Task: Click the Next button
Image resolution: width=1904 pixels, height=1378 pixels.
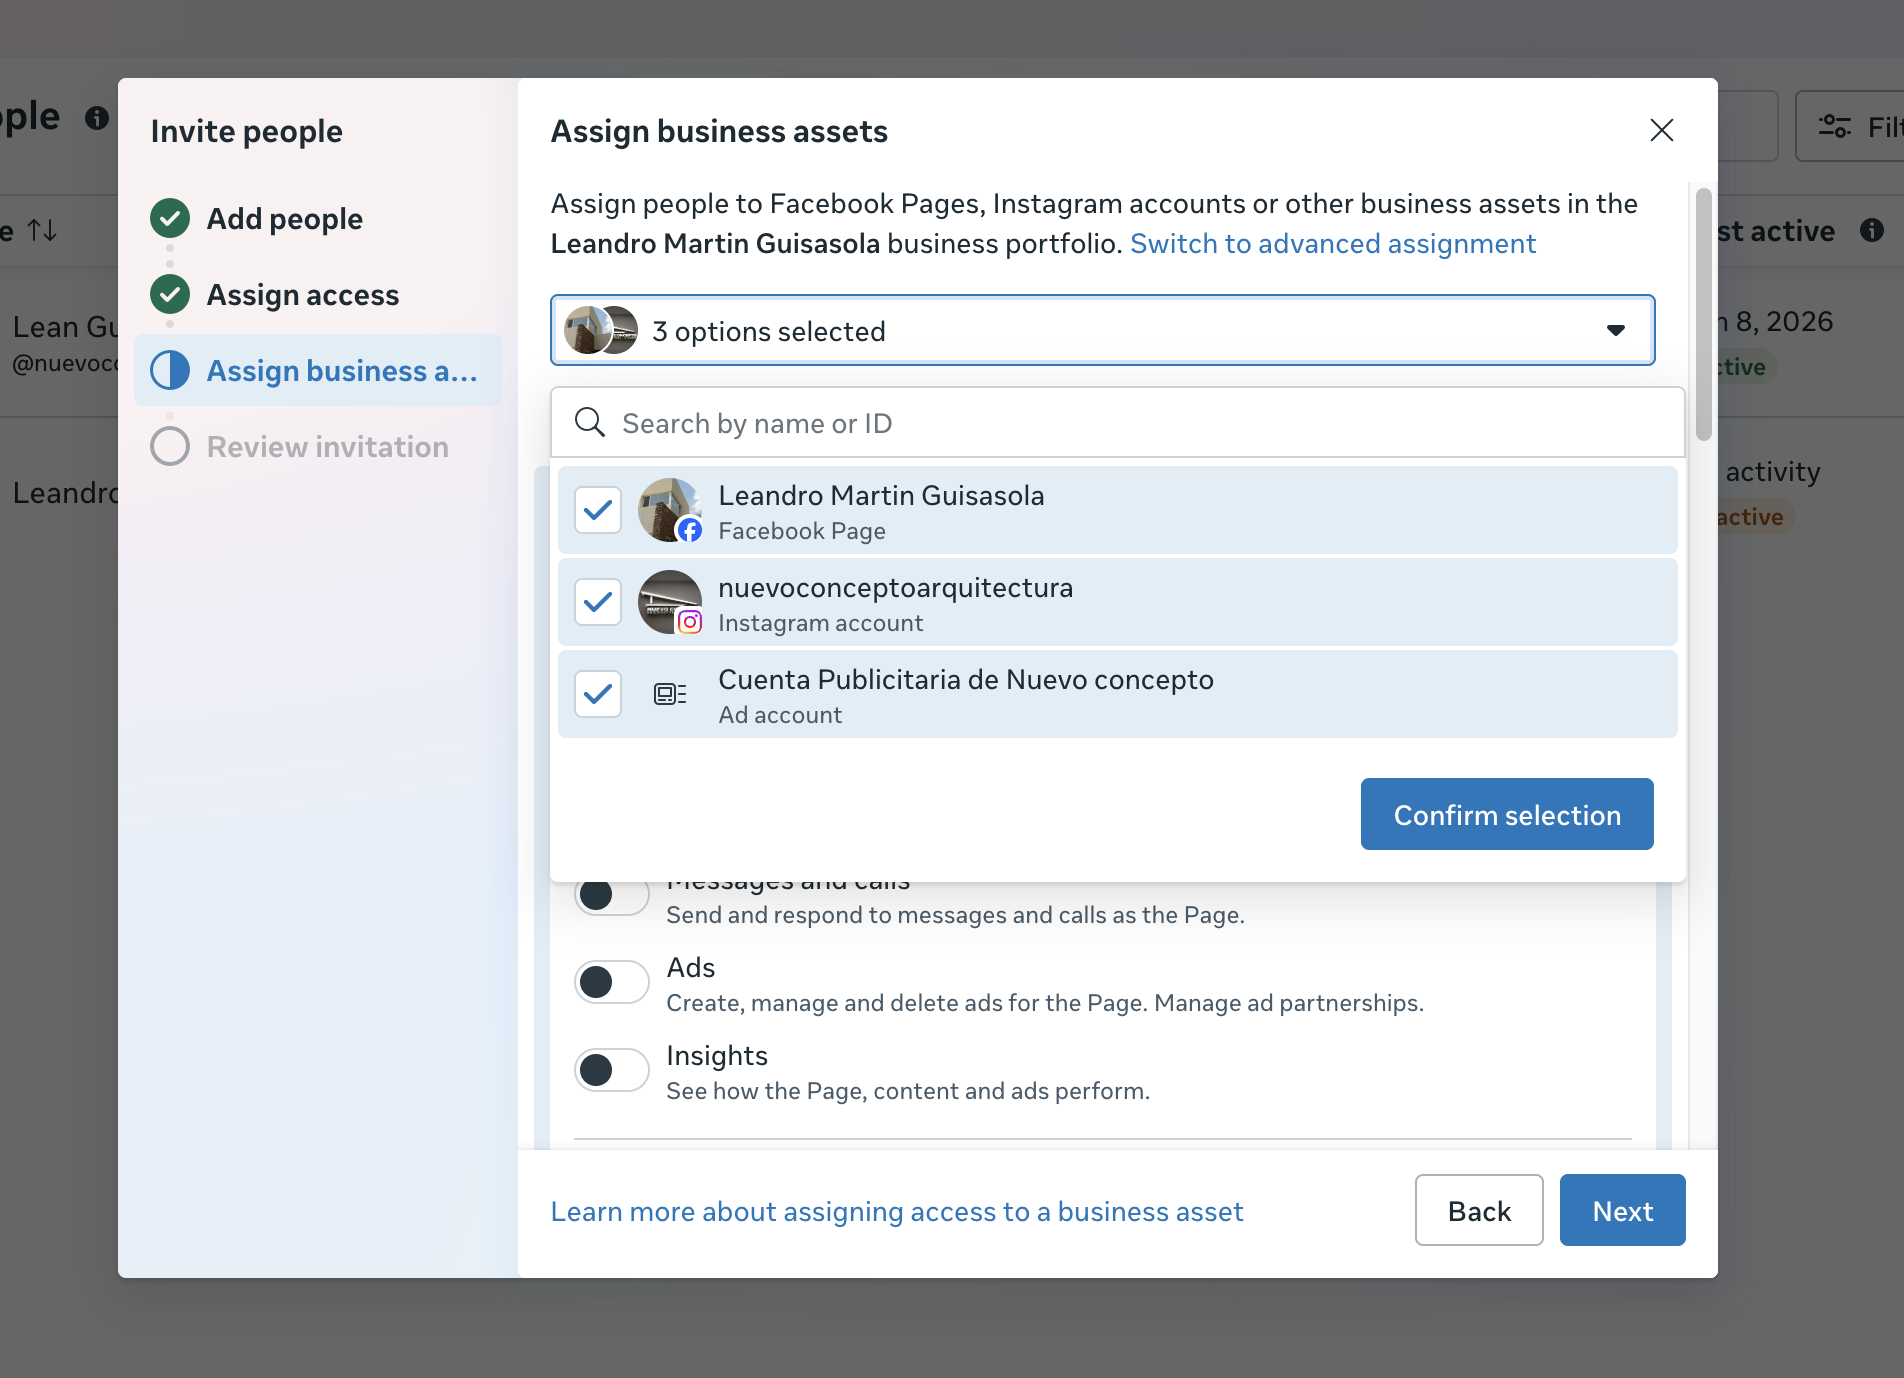Action: tap(1623, 1210)
